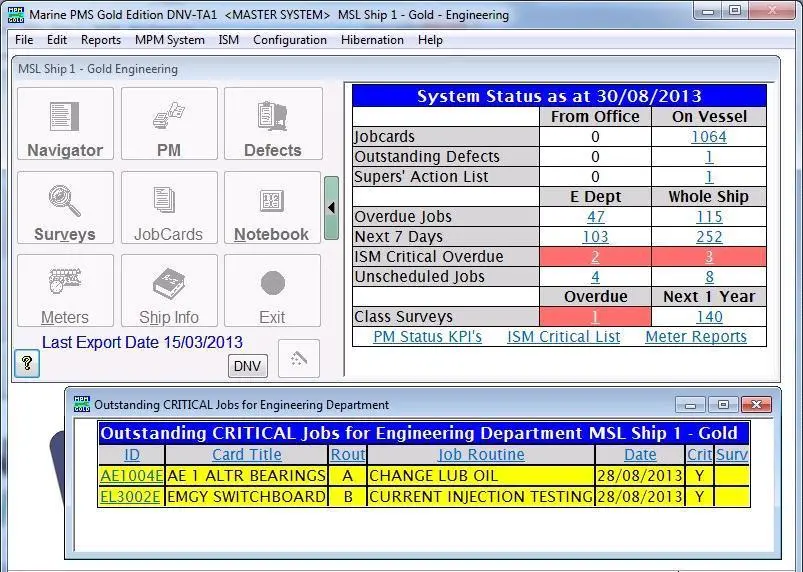Sort critical jobs by Surv column

(x=732, y=454)
